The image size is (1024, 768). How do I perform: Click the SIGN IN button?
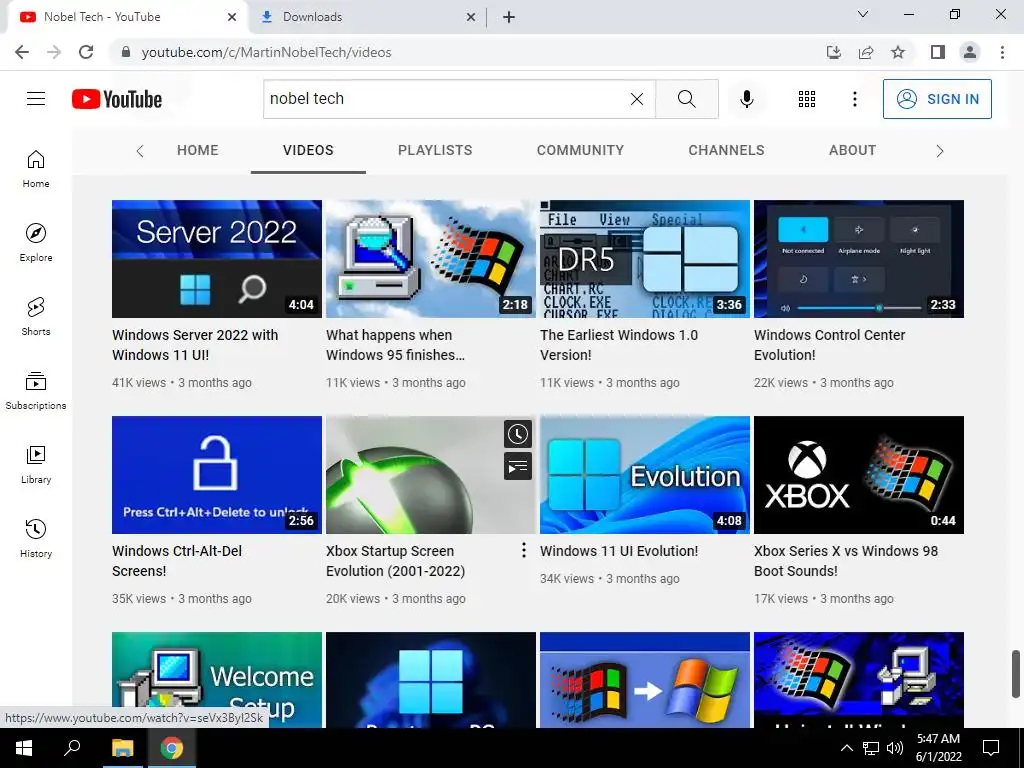[937, 99]
